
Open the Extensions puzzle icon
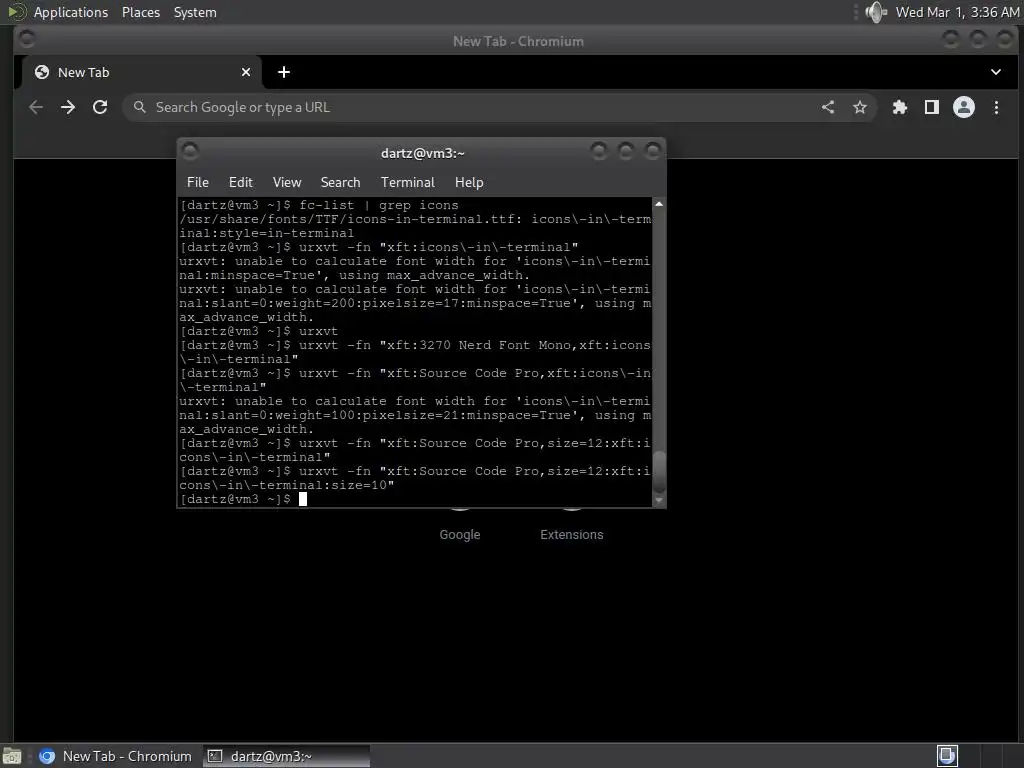point(900,107)
